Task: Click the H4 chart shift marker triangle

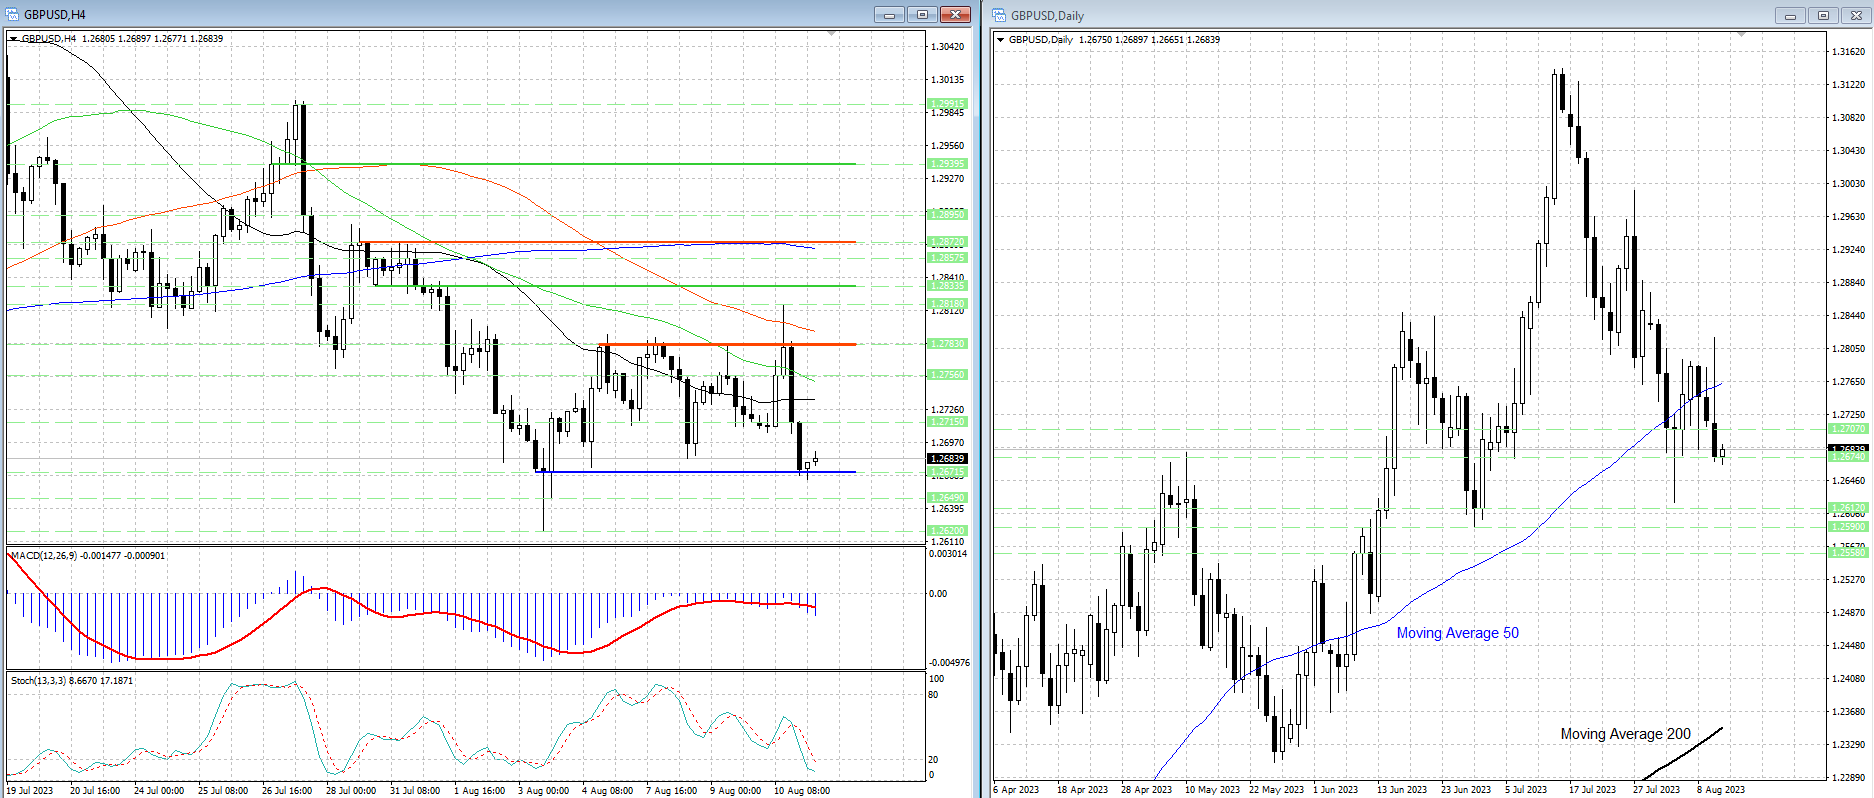Action: [x=831, y=35]
